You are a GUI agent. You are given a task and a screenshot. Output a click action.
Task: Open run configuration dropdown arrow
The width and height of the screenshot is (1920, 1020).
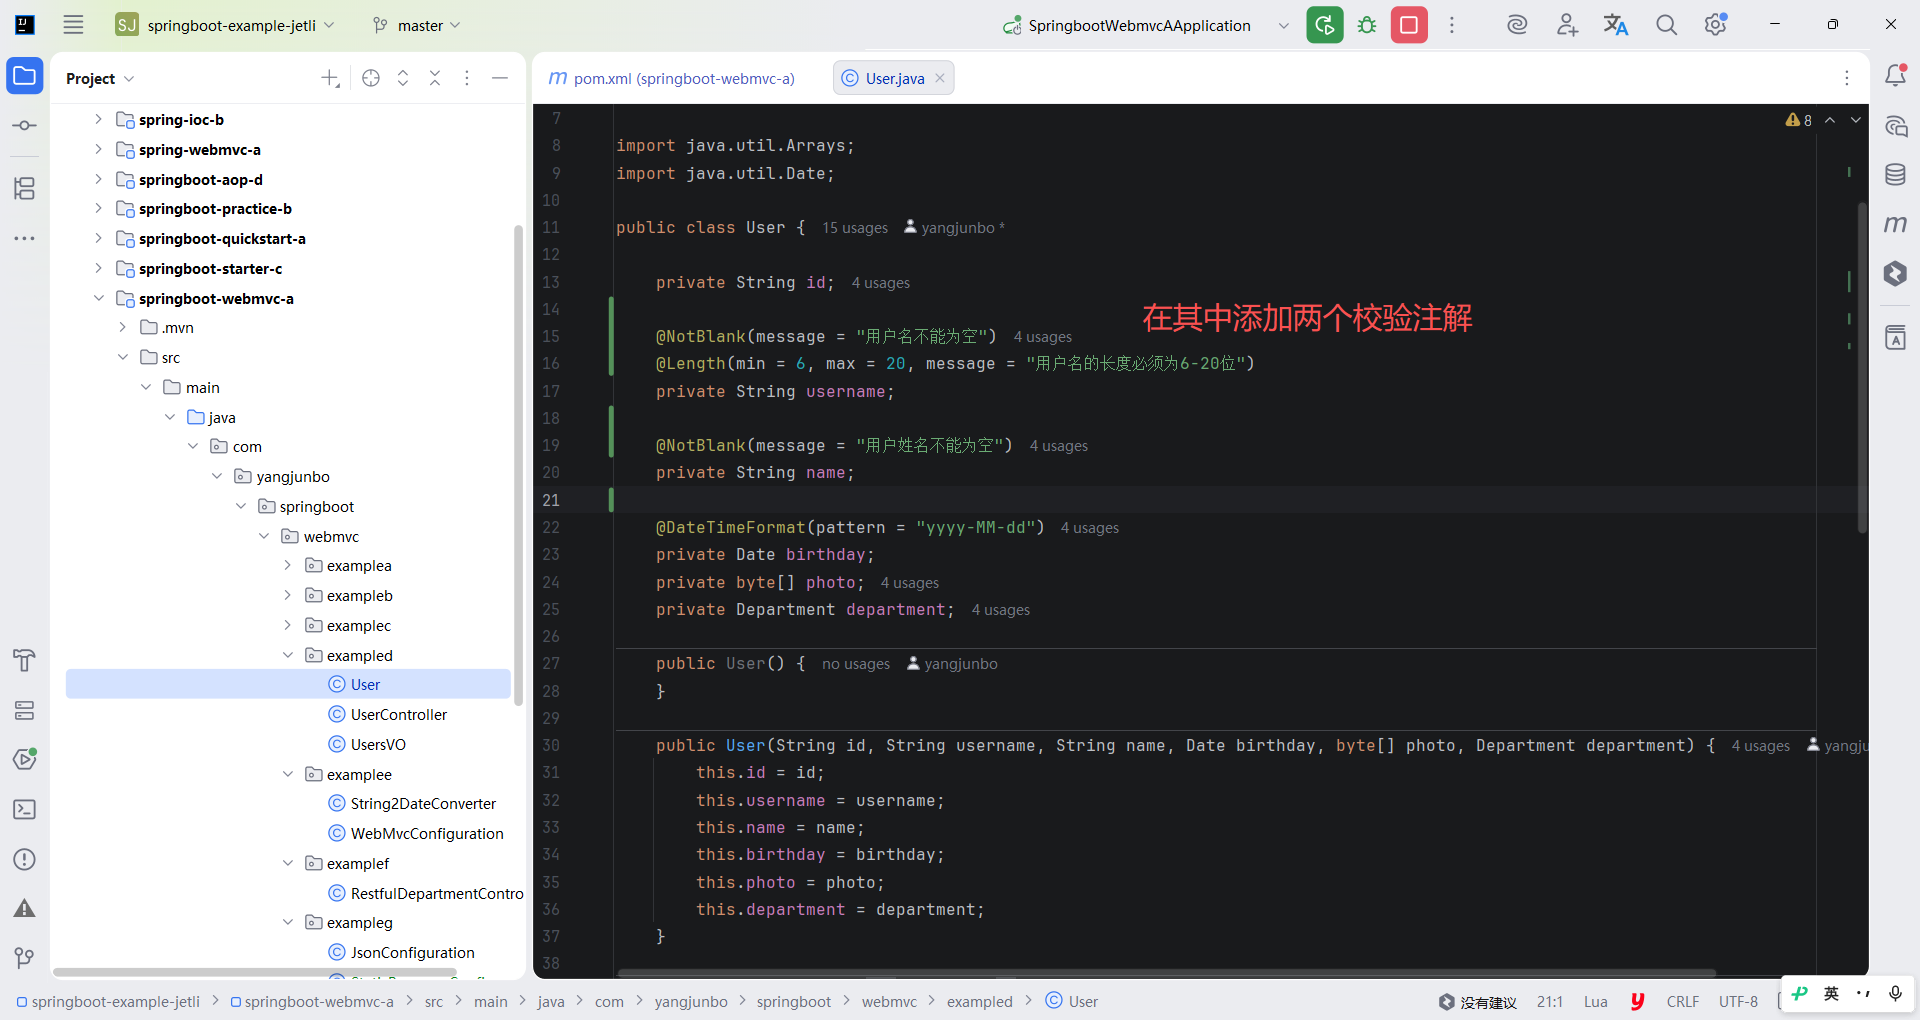[x=1284, y=25]
